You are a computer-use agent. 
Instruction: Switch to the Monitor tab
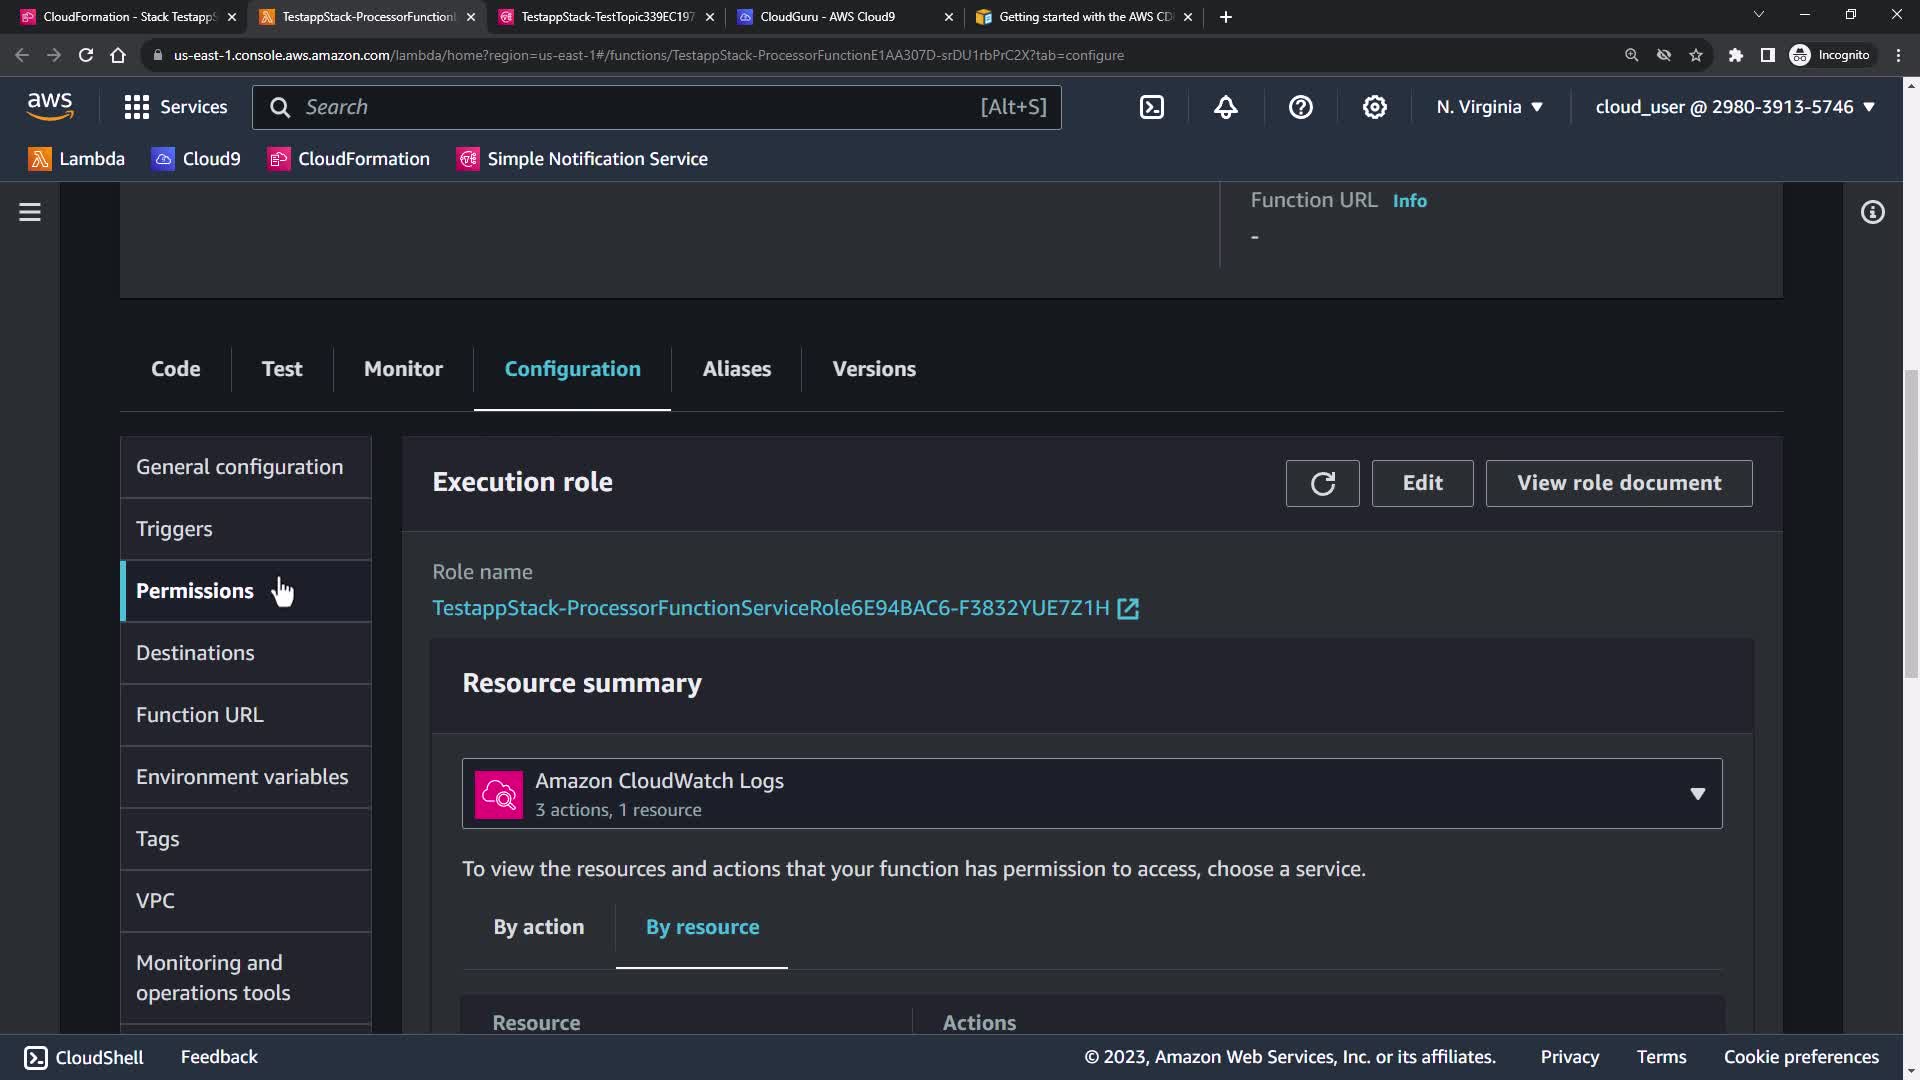pyautogui.click(x=403, y=369)
